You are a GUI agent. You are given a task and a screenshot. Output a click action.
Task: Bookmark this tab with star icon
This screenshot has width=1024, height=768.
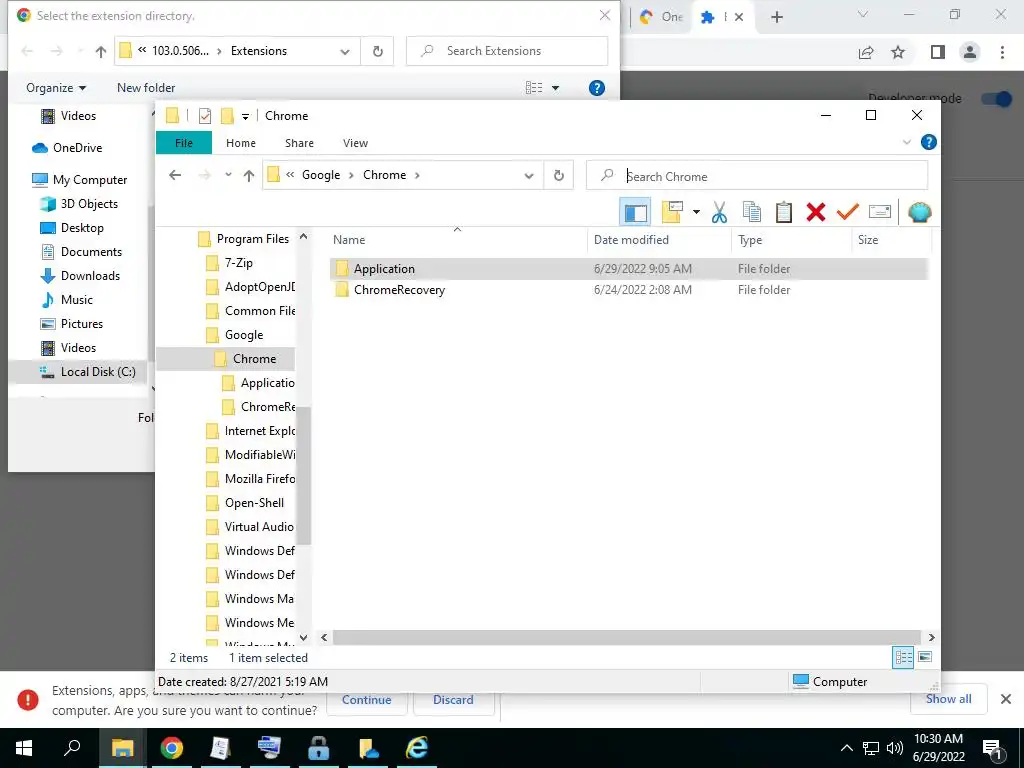point(898,52)
